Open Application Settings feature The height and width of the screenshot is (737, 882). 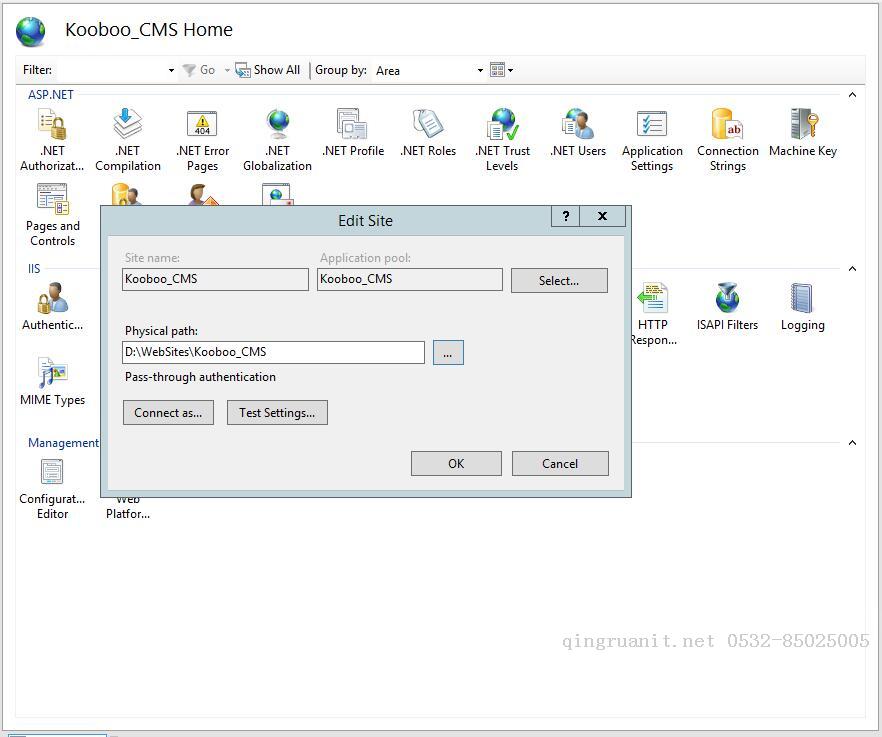coord(652,140)
